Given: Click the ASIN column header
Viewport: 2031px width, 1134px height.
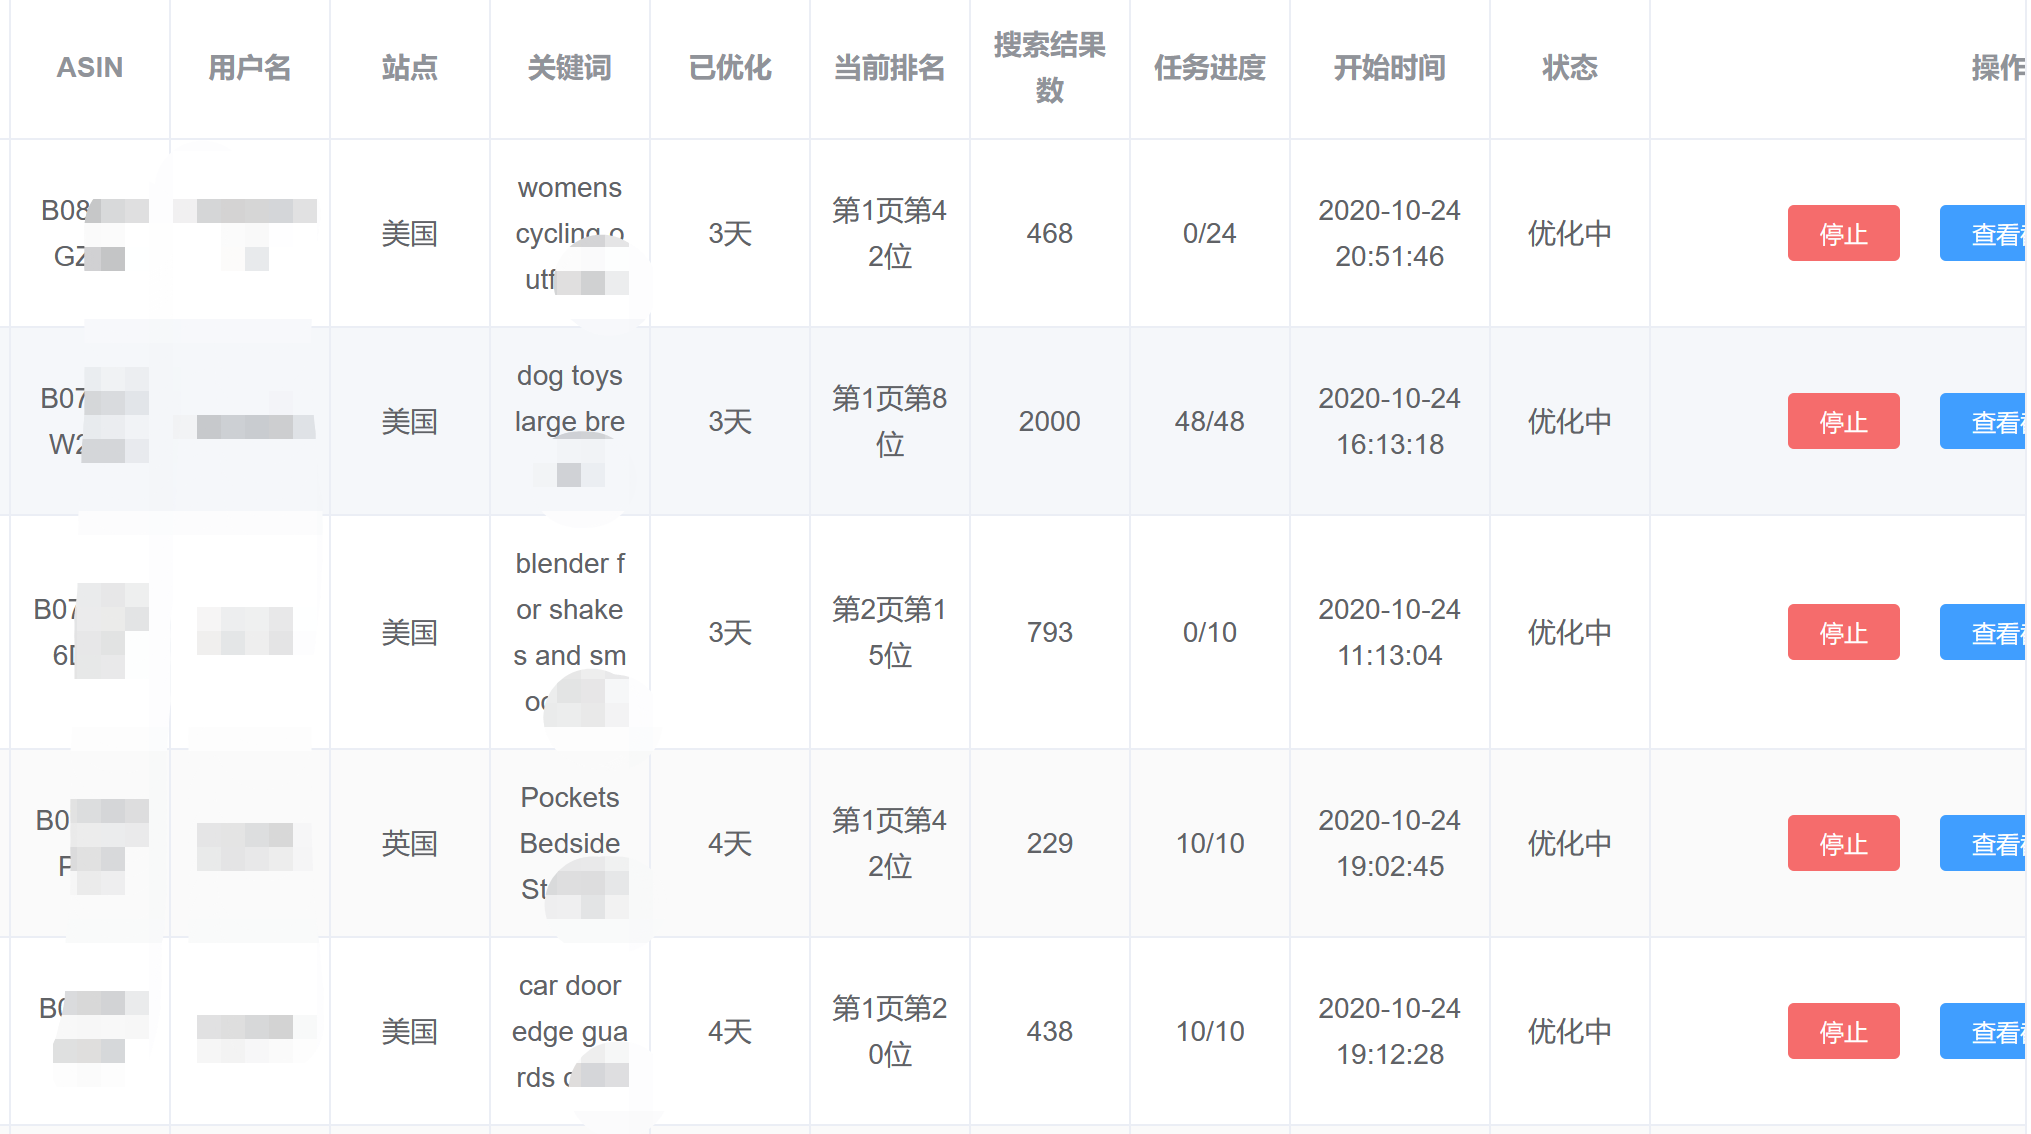Looking at the screenshot, I should pyautogui.click(x=90, y=68).
